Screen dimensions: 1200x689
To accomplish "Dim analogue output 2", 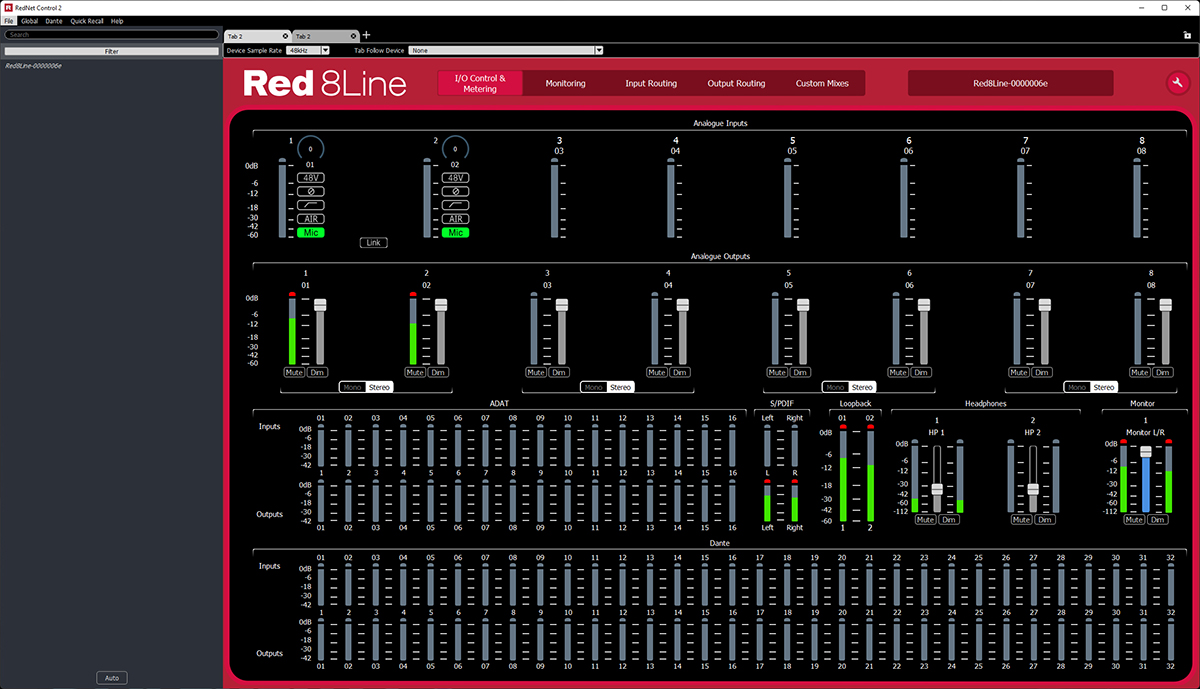I will click(439, 372).
